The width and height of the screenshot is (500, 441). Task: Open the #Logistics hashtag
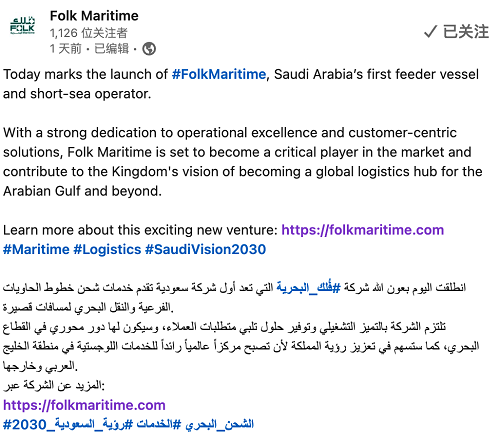pyautogui.click(x=107, y=249)
